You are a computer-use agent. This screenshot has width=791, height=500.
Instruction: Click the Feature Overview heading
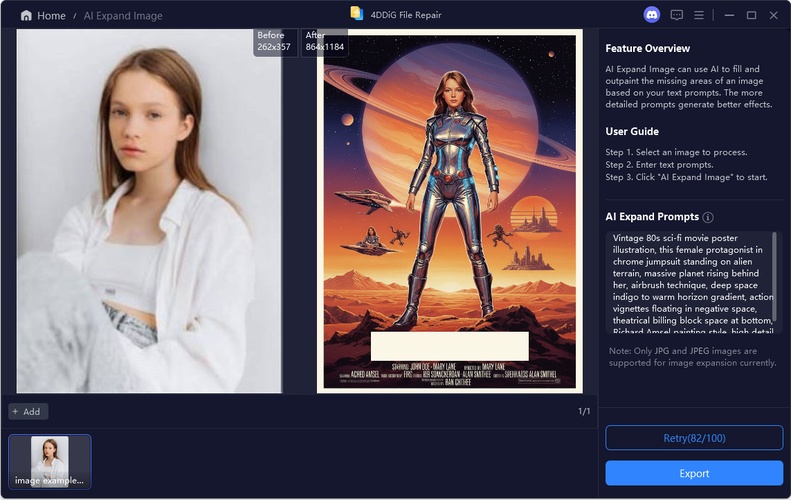(648, 48)
